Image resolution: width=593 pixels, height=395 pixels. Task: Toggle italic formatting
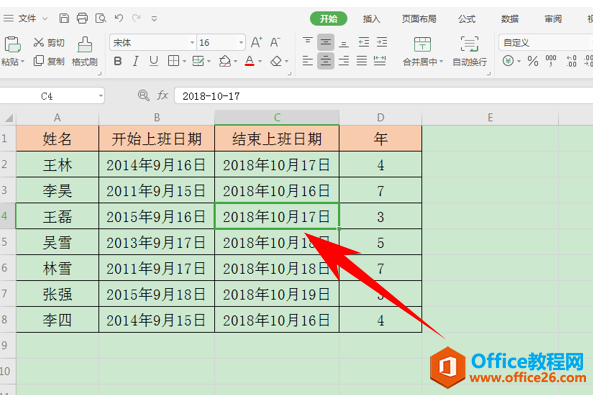pyautogui.click(x=135, y=61)
